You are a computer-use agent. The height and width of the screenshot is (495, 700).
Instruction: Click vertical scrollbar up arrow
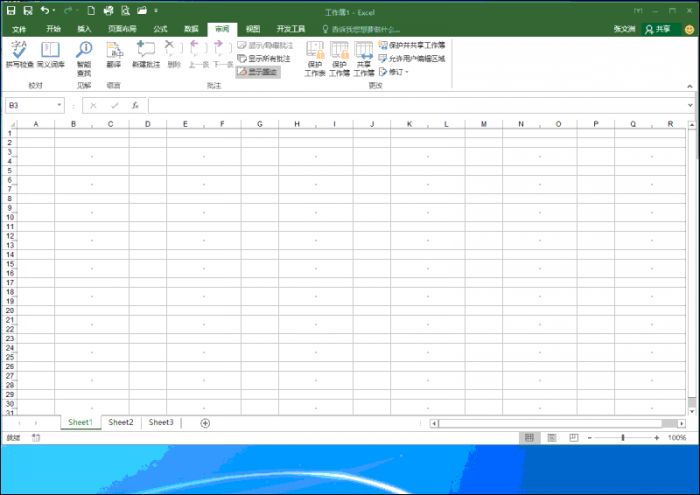(692, 125)
